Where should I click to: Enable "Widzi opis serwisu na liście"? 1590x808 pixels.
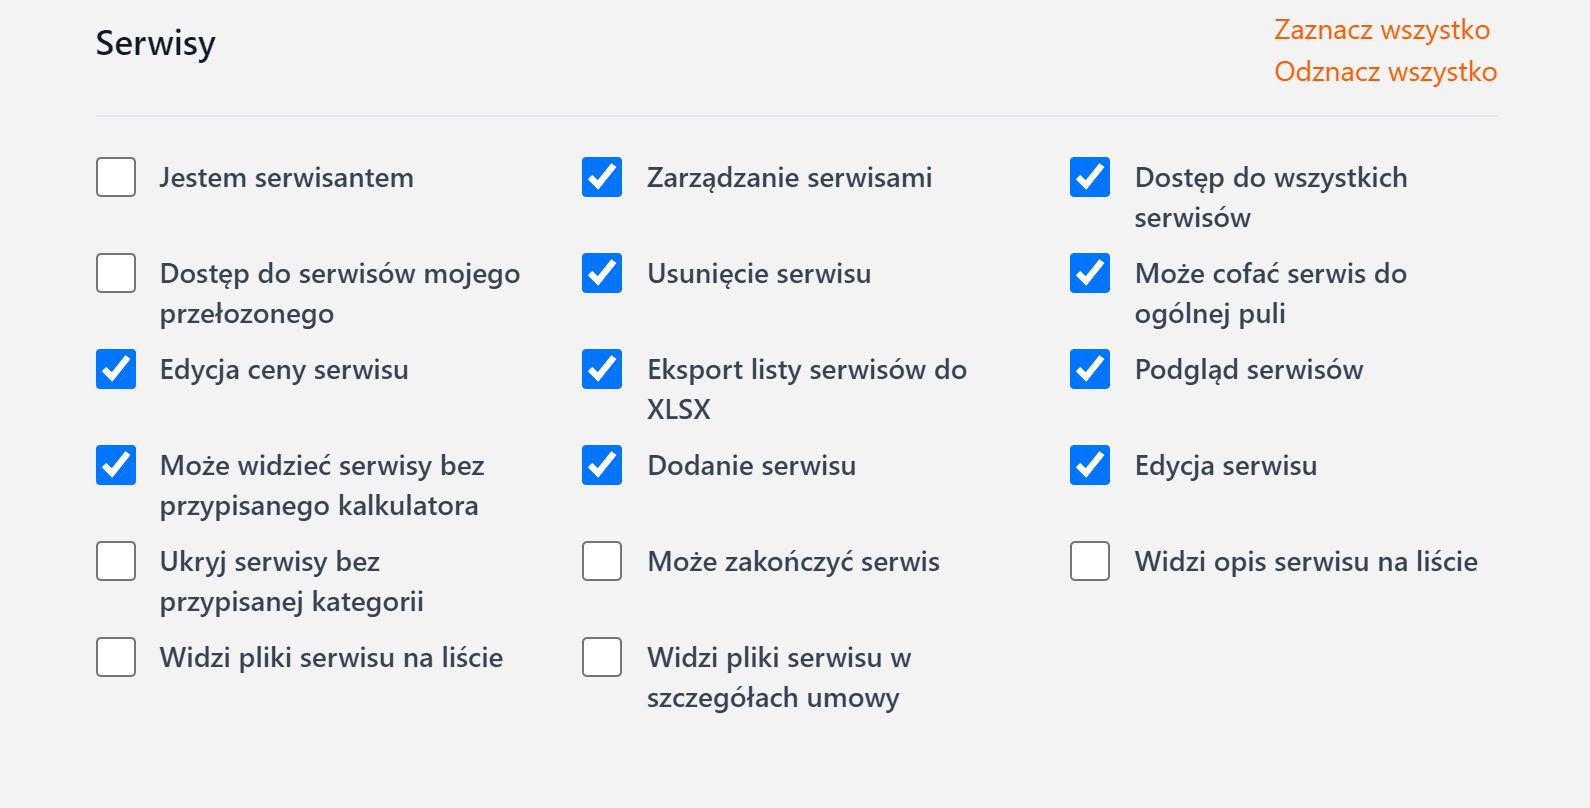pyautogui.click(x=1090, y=561)
